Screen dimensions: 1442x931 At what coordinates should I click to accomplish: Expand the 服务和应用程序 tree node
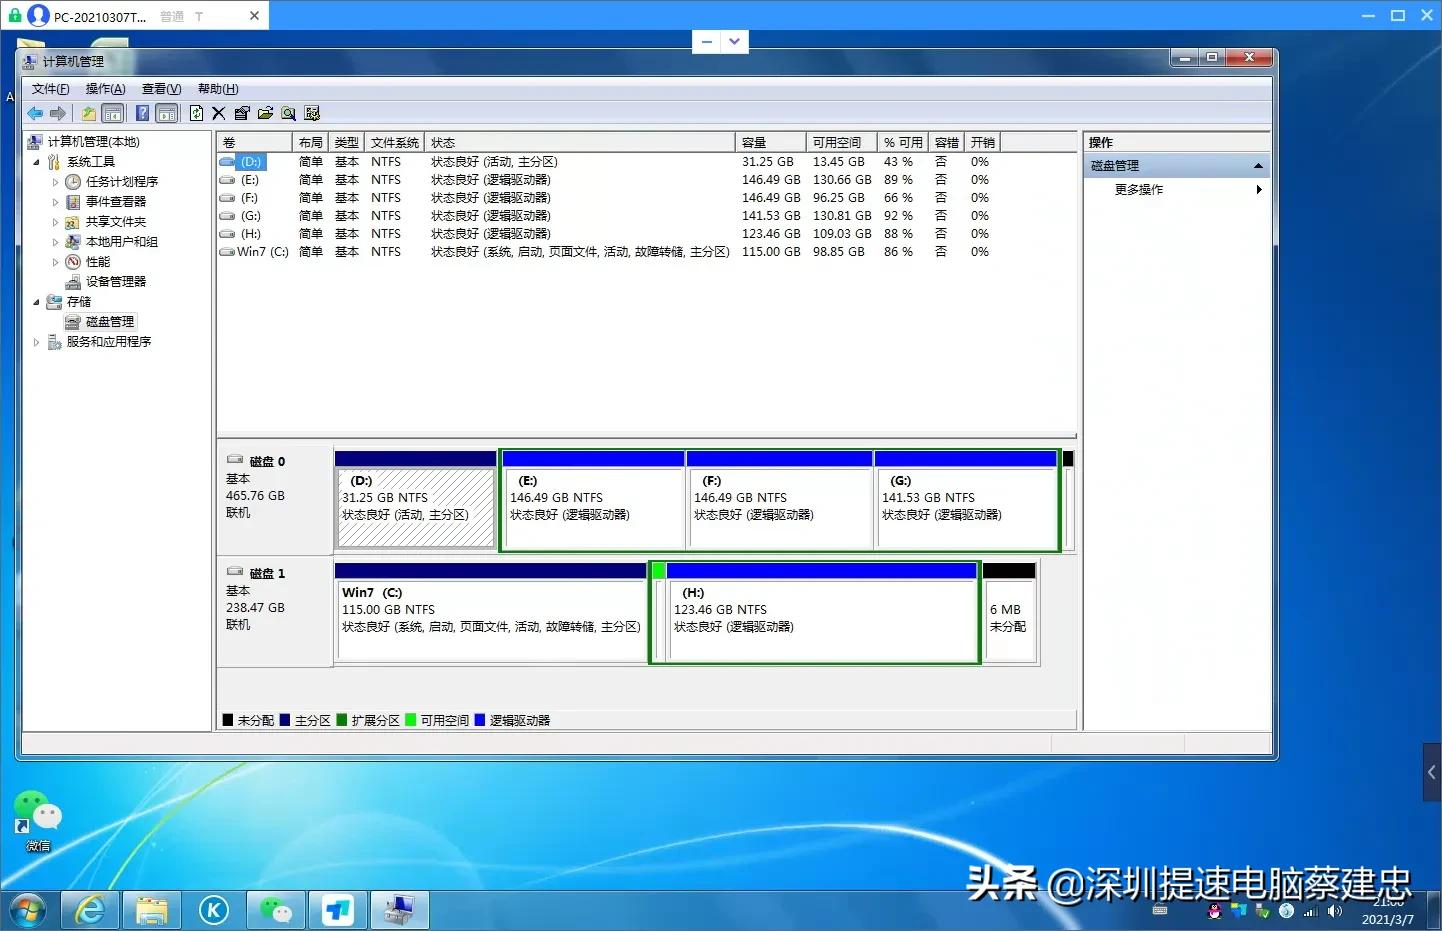37,342
